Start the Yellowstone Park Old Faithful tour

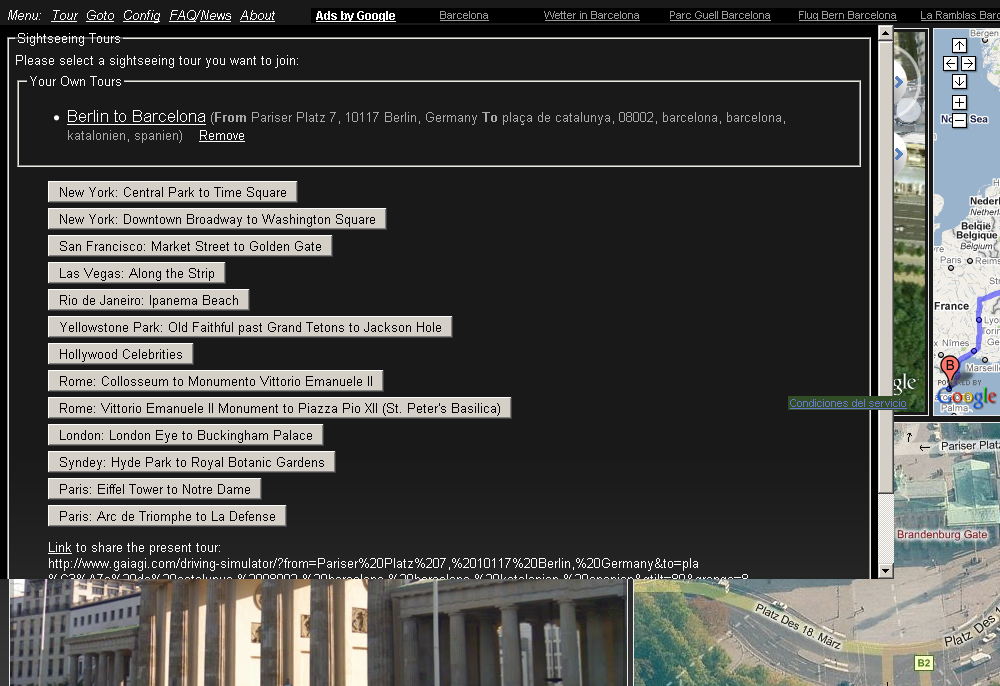[x=250, y=327]
